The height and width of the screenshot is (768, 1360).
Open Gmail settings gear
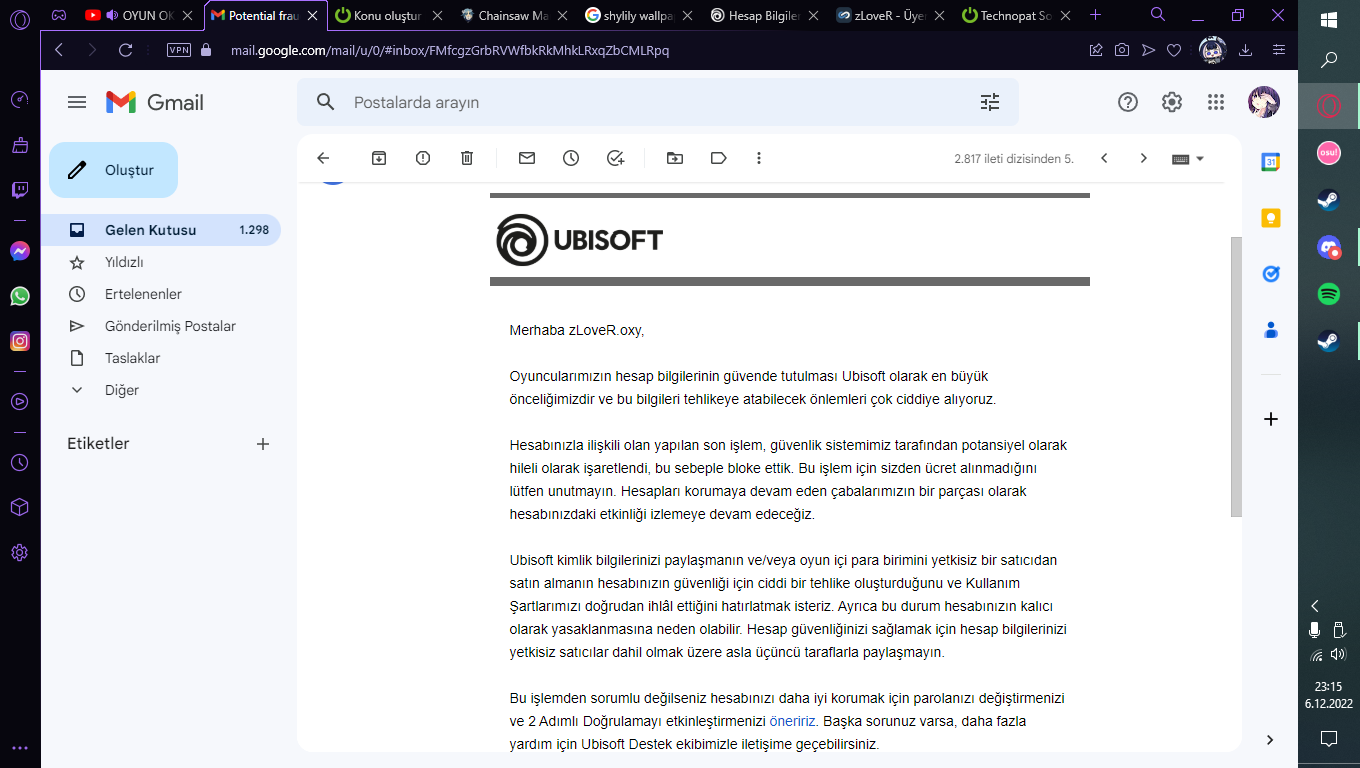pyautogui.click(x=1172, y=102)
